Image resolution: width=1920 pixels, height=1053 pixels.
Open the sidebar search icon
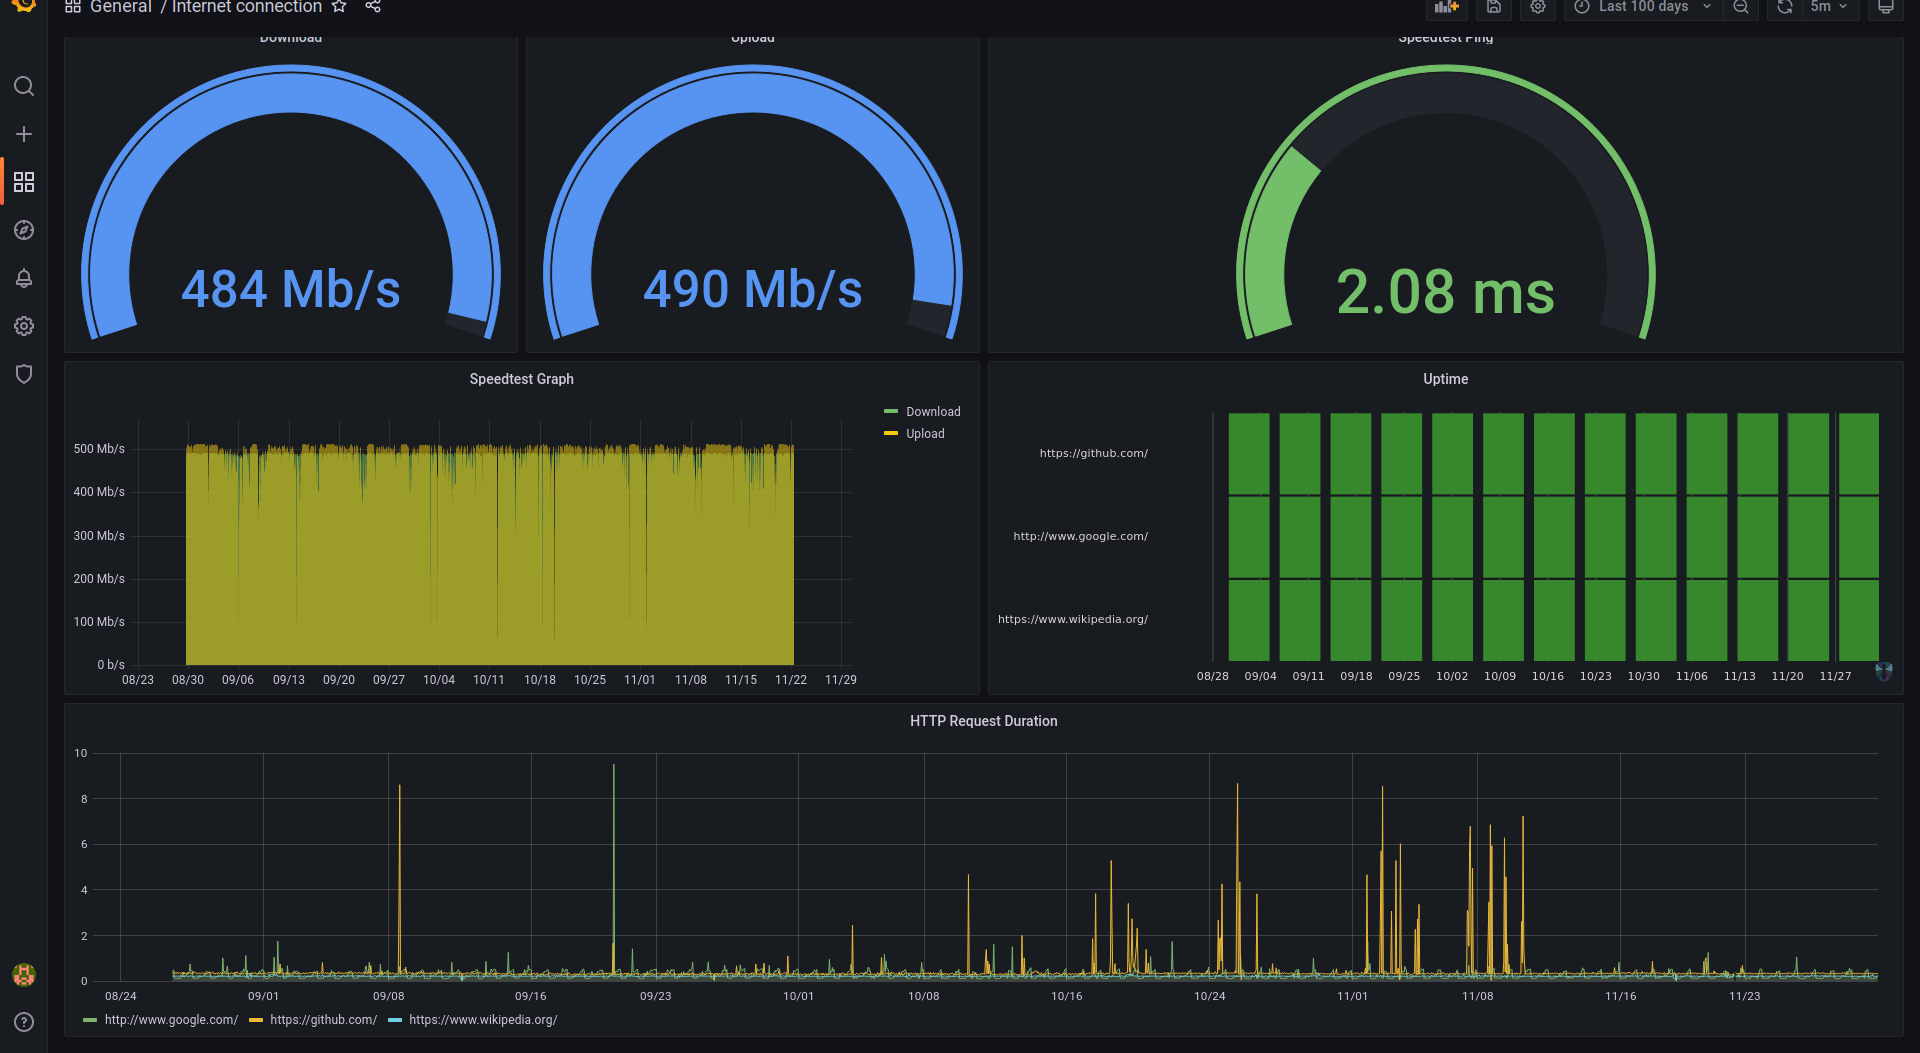point(24,86)
